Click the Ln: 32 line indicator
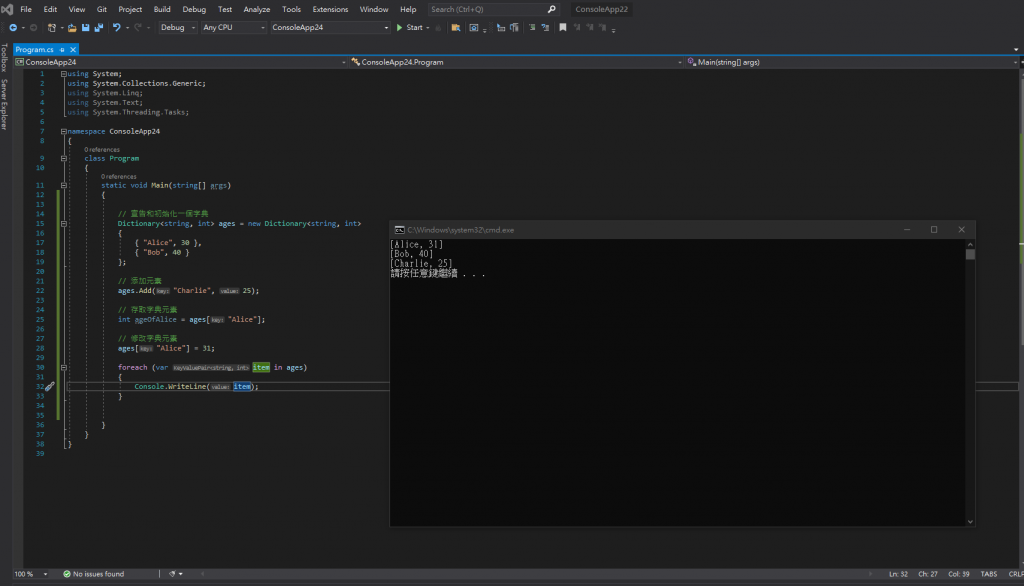Viewport: 1024px width, 586px height. point(898,574)
